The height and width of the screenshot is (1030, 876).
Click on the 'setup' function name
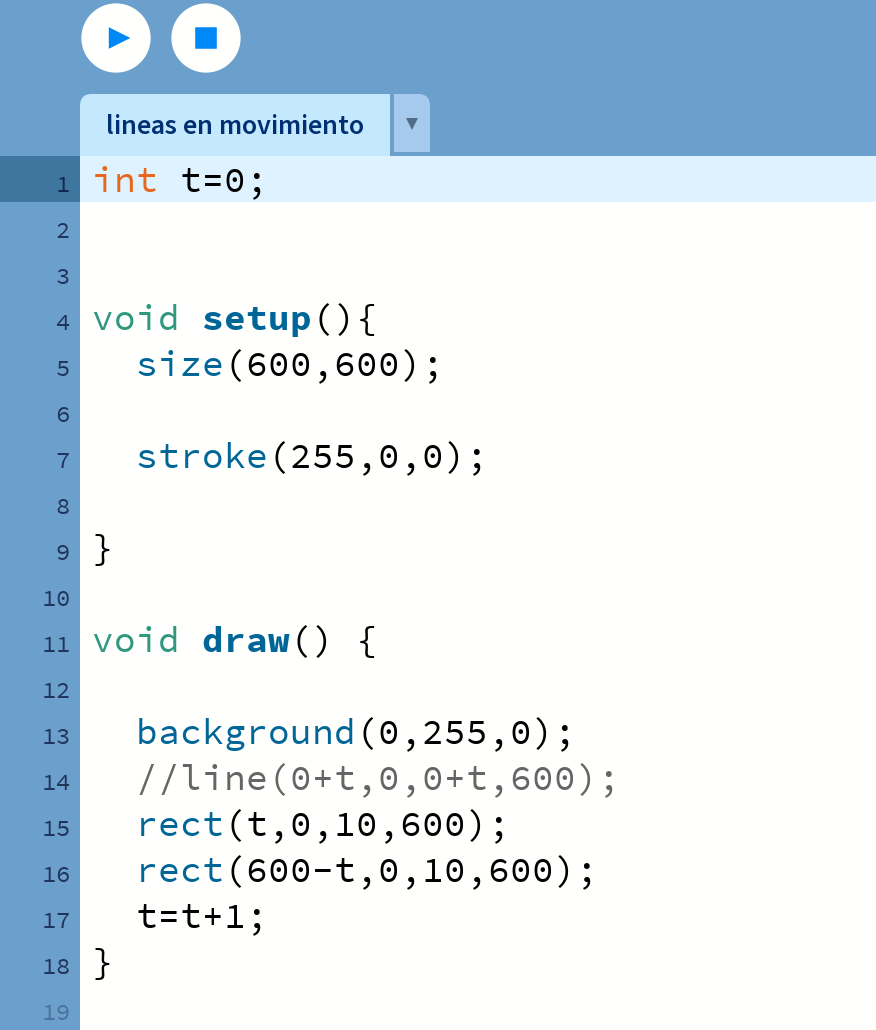(x=257, y=319)
